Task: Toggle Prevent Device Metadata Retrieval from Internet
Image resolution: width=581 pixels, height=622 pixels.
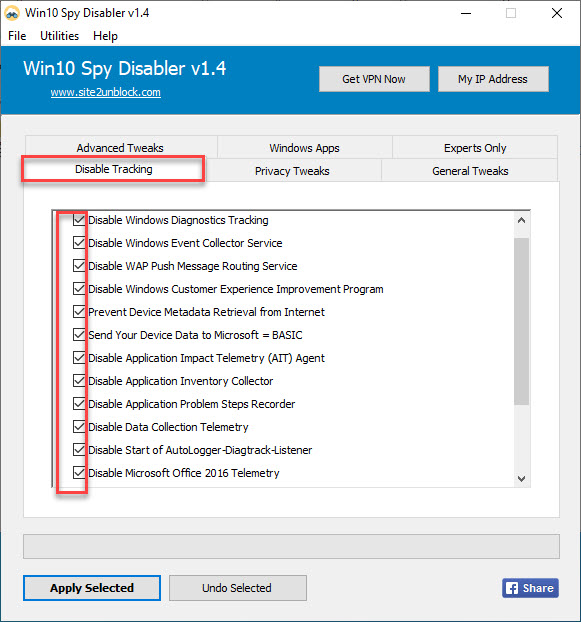Action: [79, 312]
